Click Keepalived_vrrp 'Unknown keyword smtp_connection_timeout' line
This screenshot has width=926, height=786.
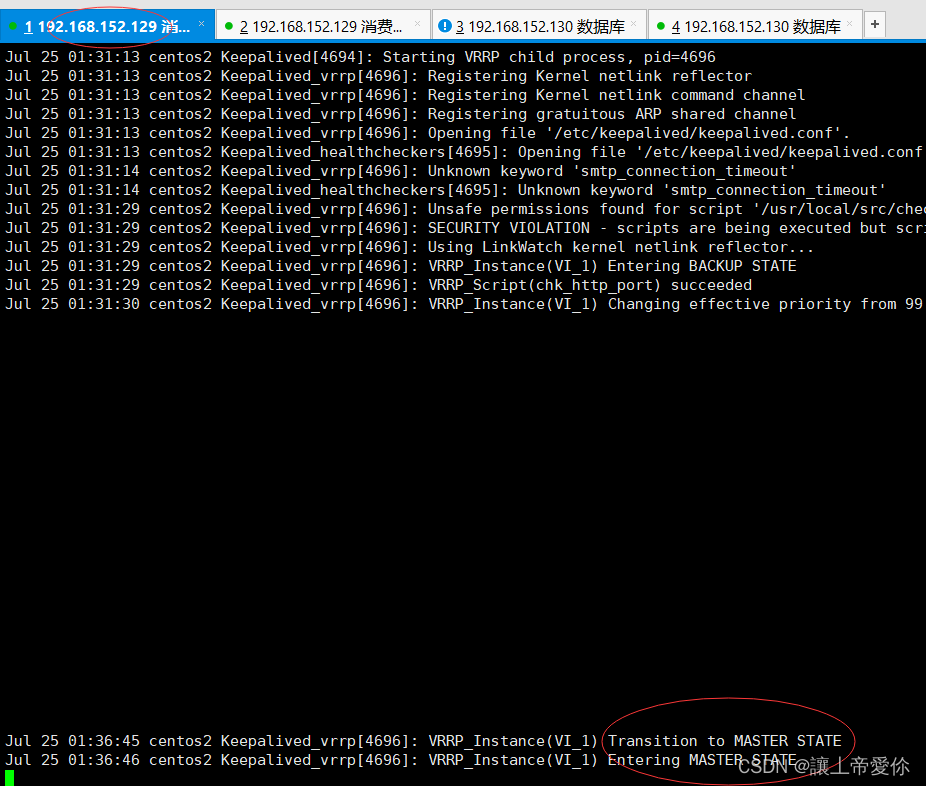[x=401, y=171]
